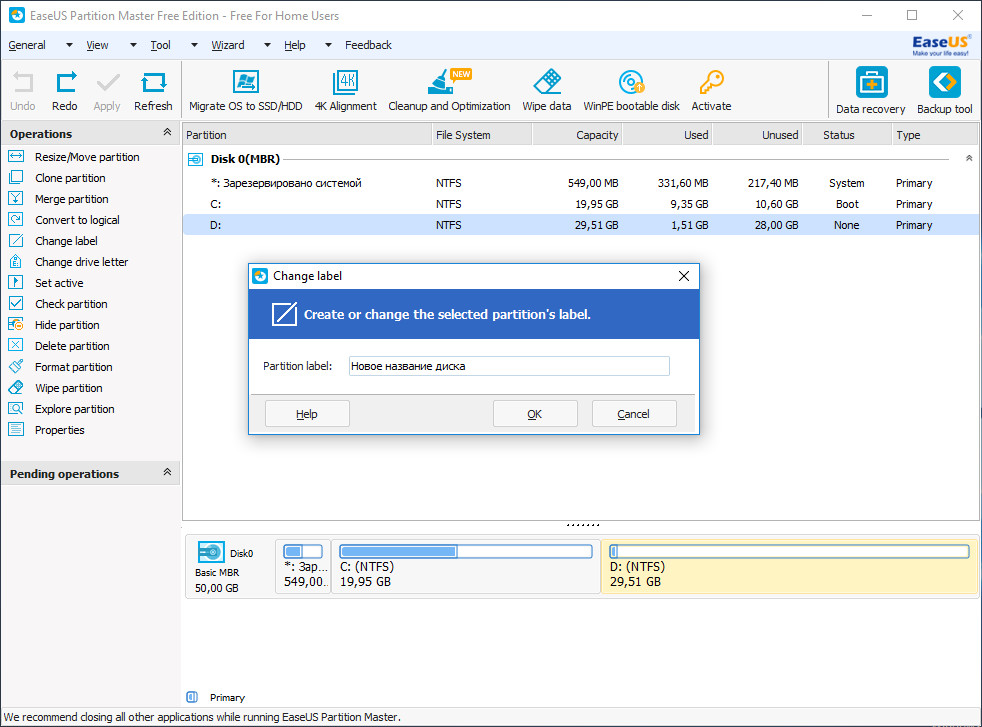
Task: Collapse the Disk 0(MBR) group
Action: point(969,158)
